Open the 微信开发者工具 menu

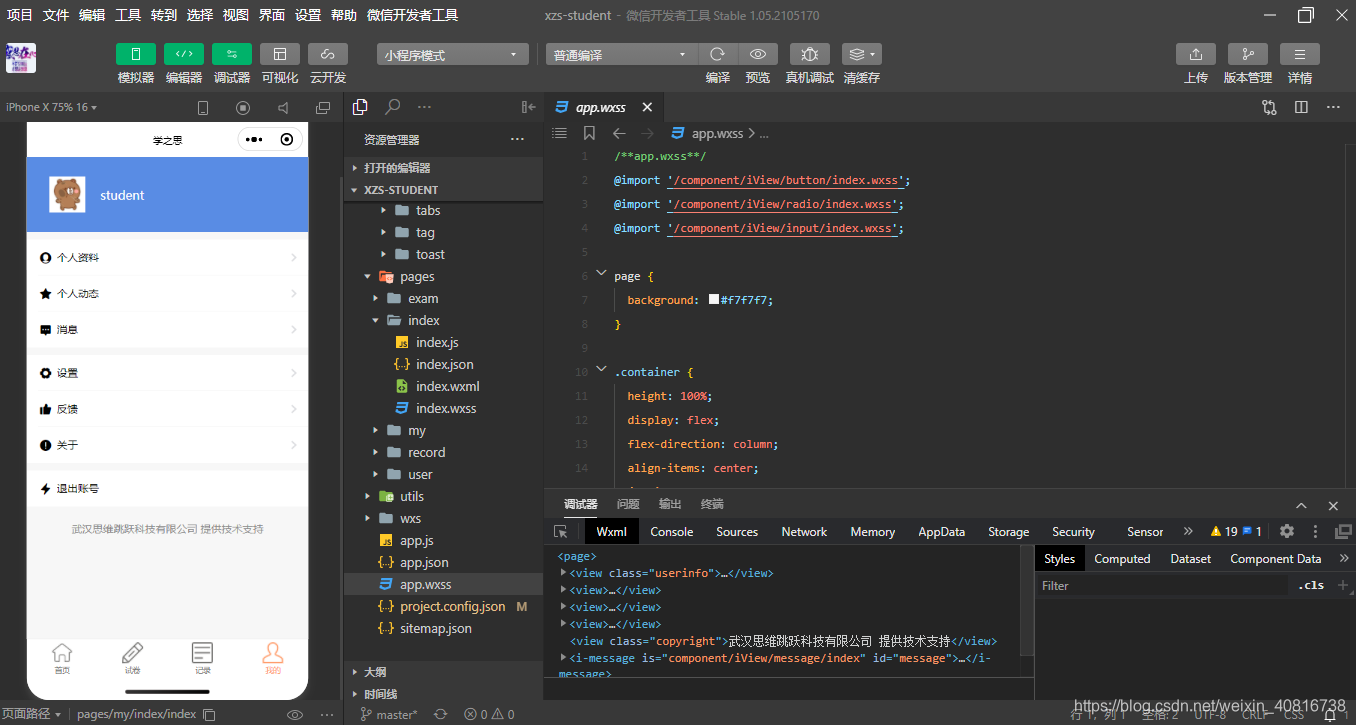(412, 15)
